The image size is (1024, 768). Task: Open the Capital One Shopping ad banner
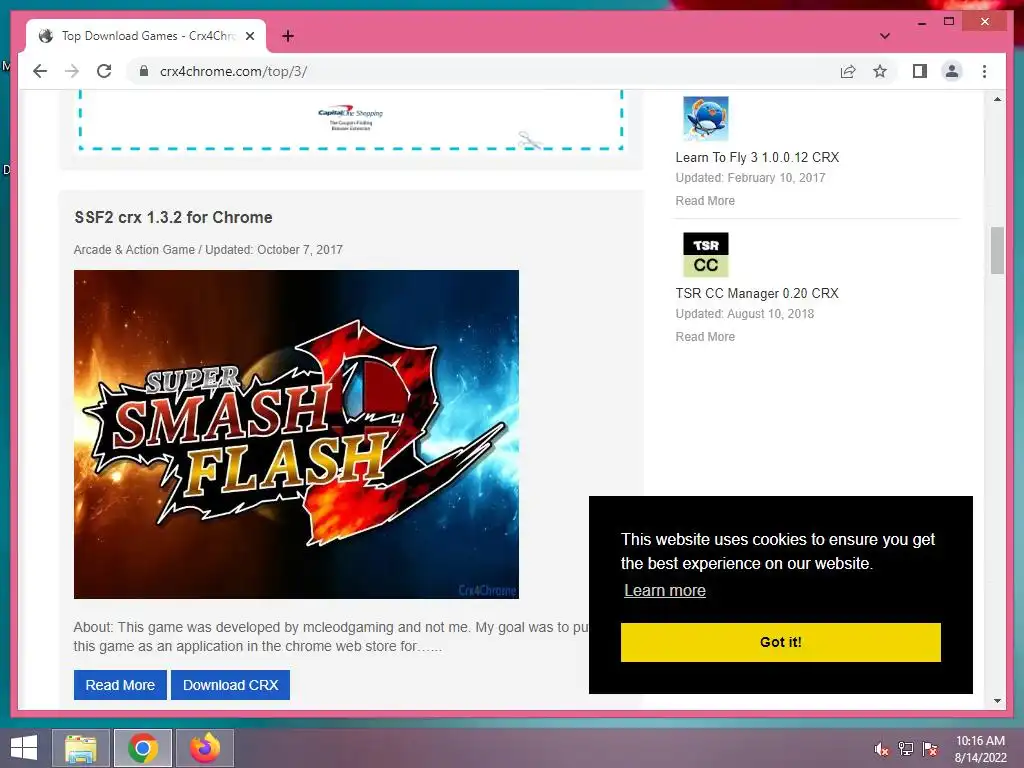pyautogui.click(x=351, y=120)
